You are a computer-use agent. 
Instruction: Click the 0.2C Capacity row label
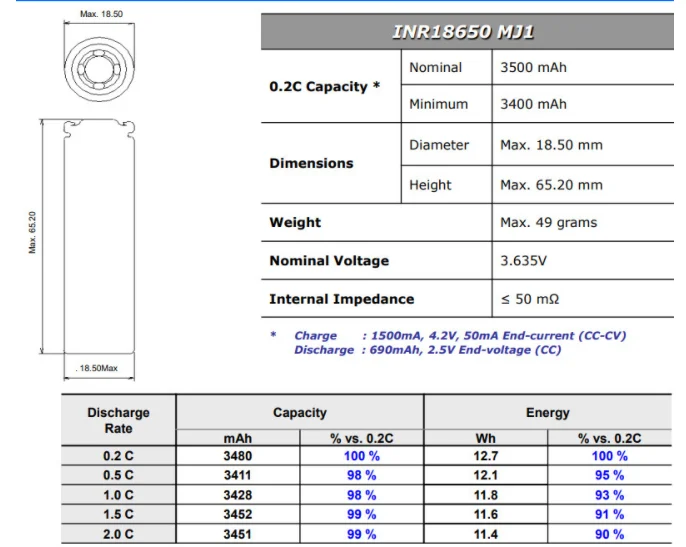point(324,87)
